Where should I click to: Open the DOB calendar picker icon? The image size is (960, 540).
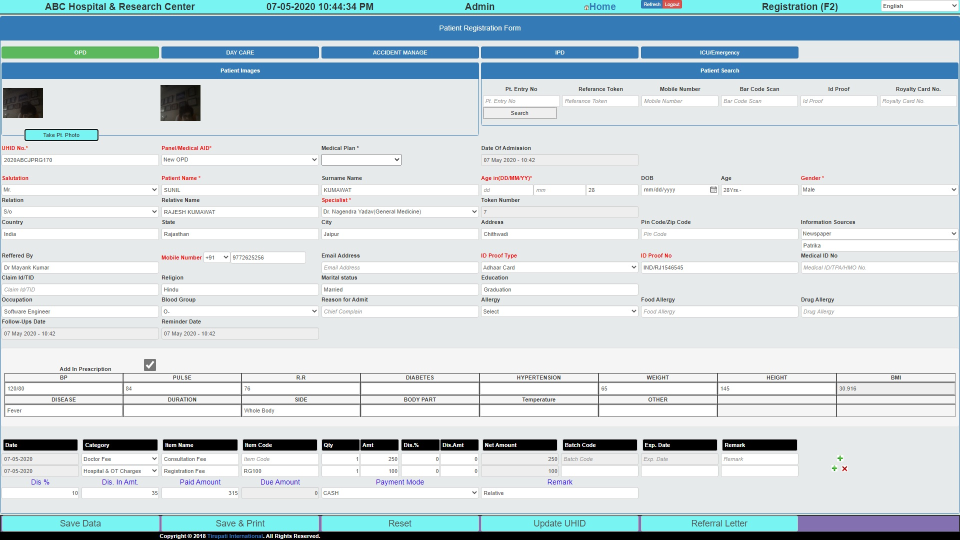pos(713,190)
